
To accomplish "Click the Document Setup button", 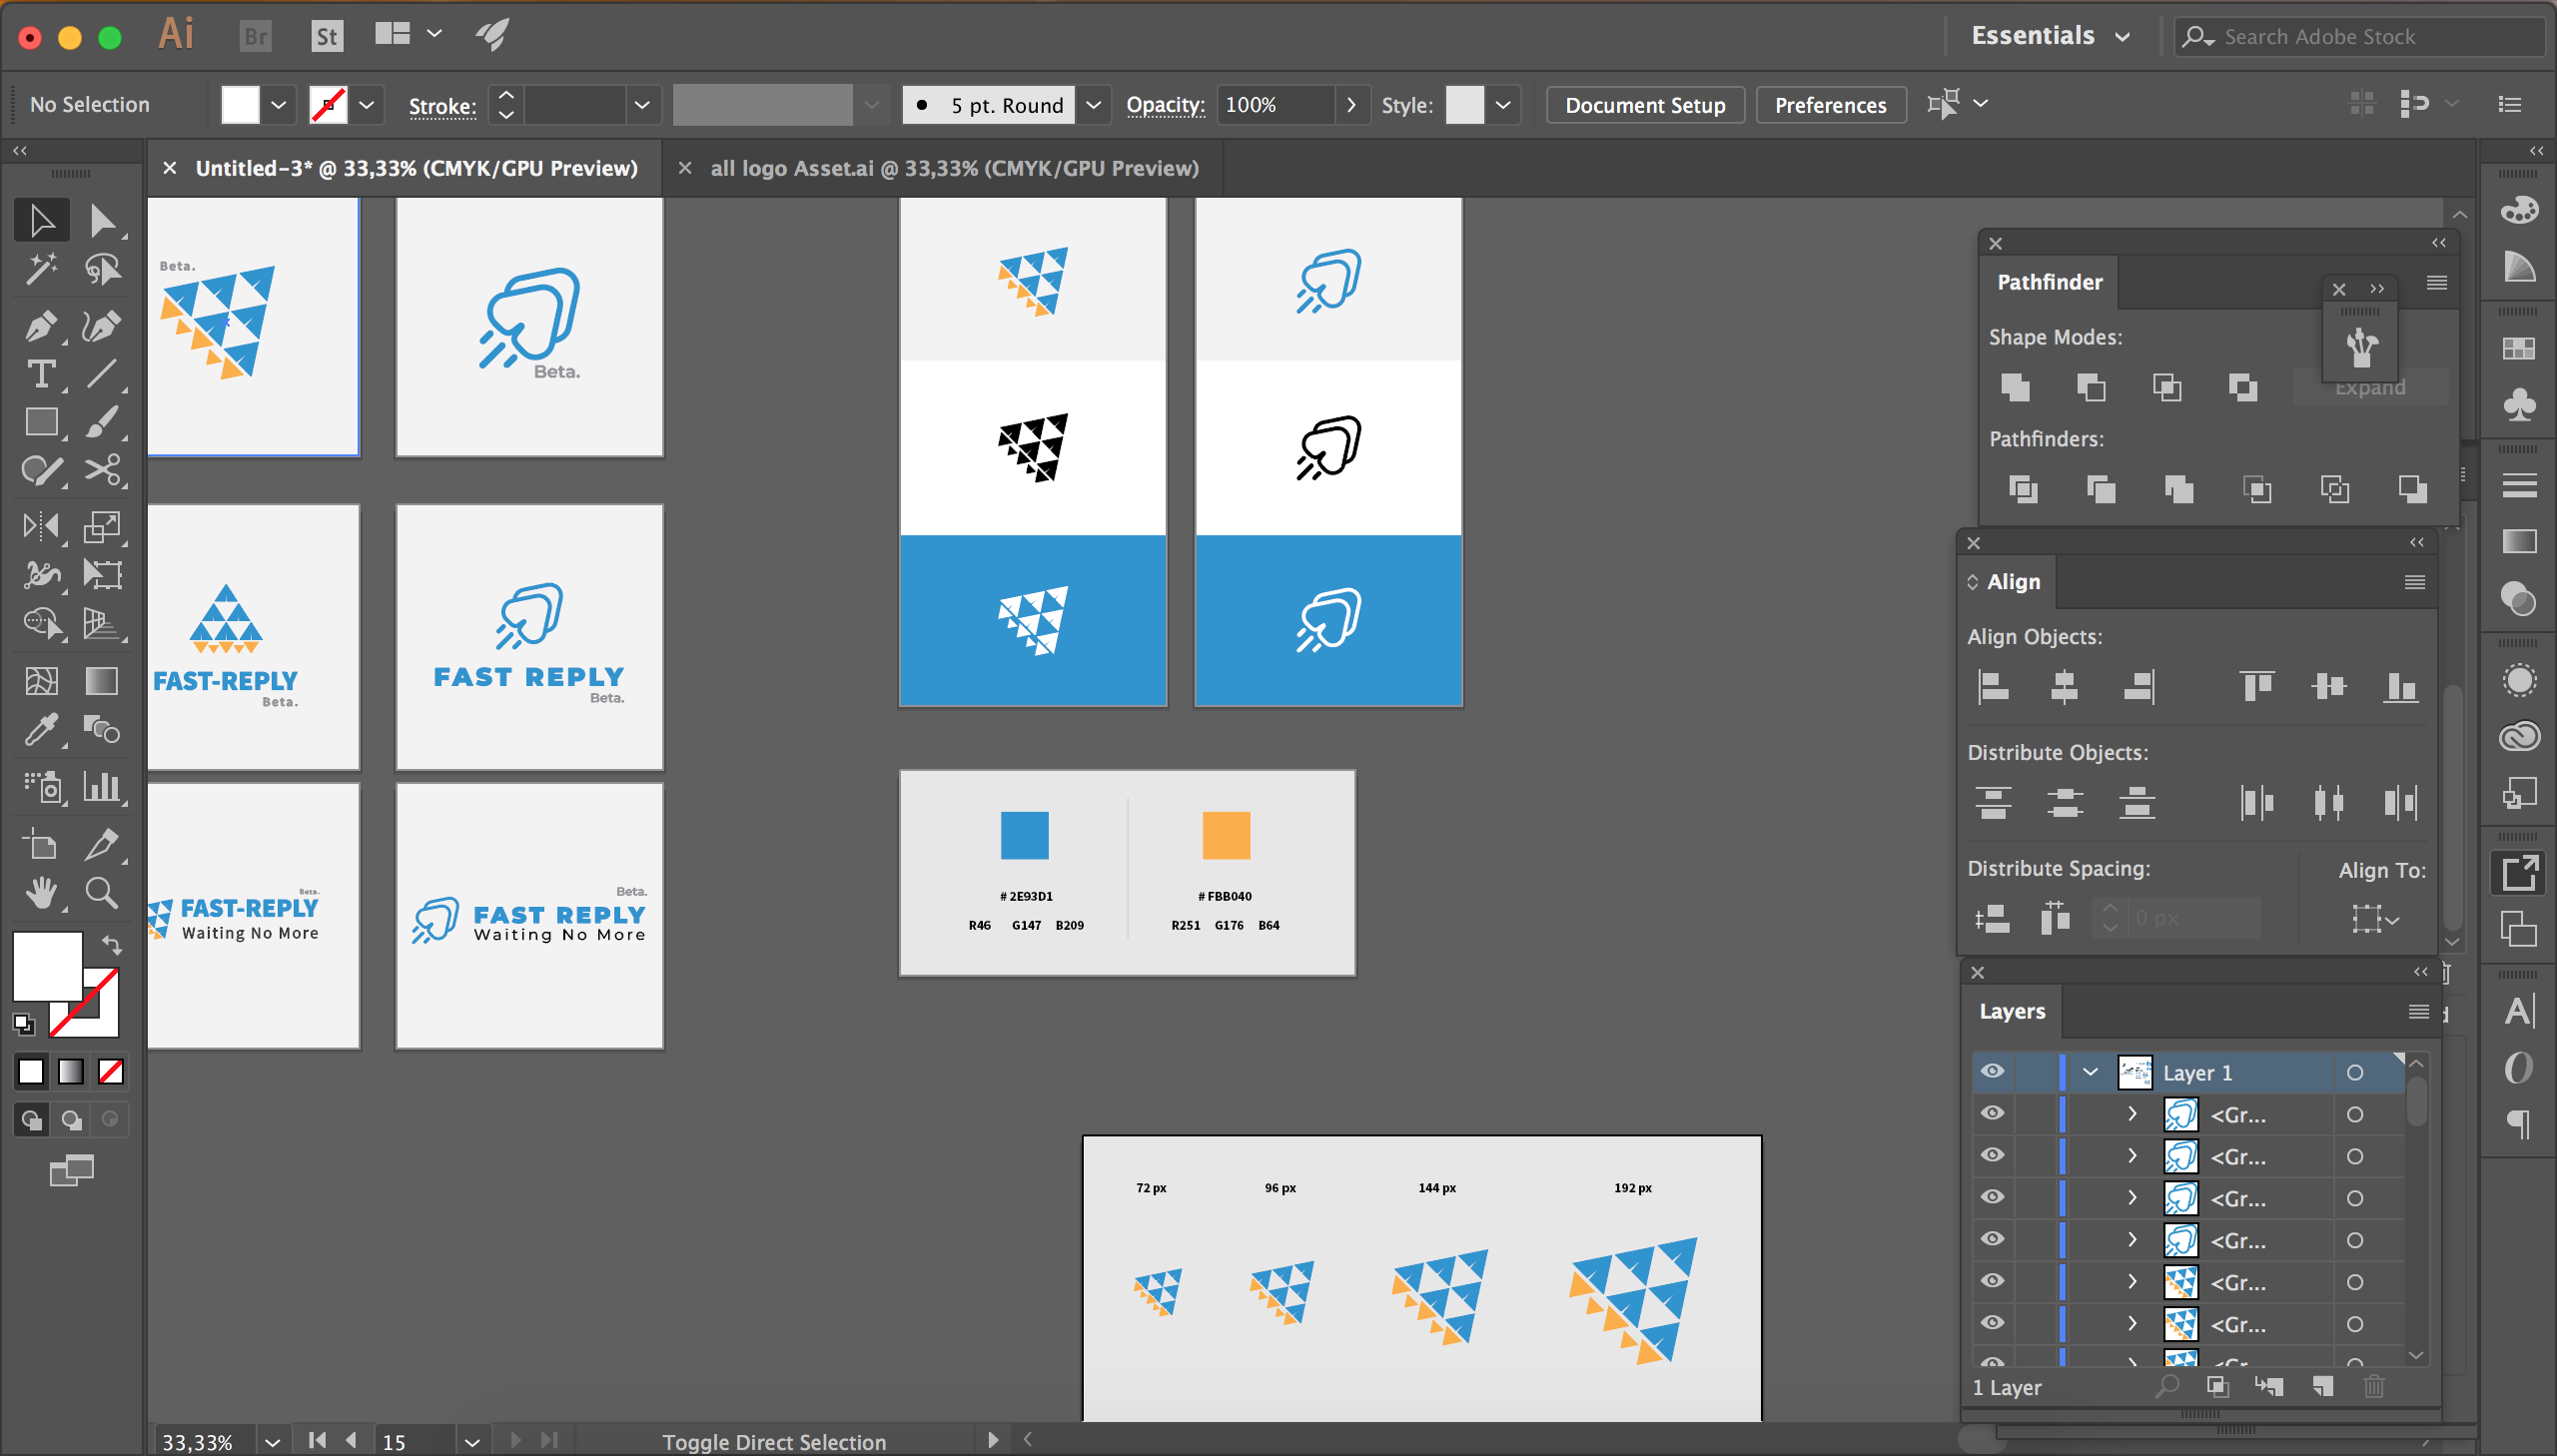I will pos(1644,105).
